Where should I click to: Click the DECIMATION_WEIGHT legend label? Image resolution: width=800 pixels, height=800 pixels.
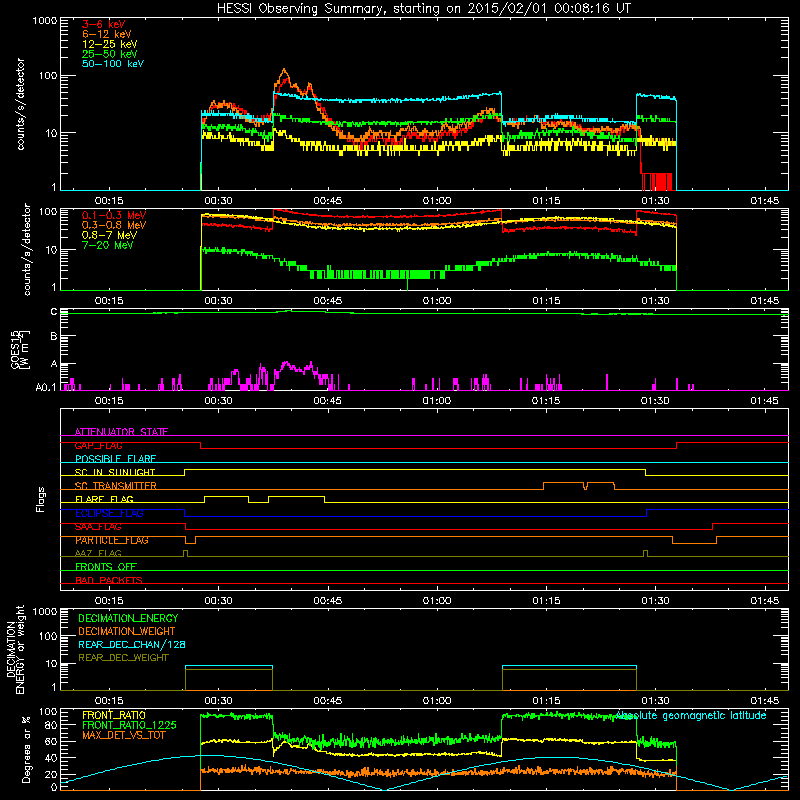tap(127, 631)
